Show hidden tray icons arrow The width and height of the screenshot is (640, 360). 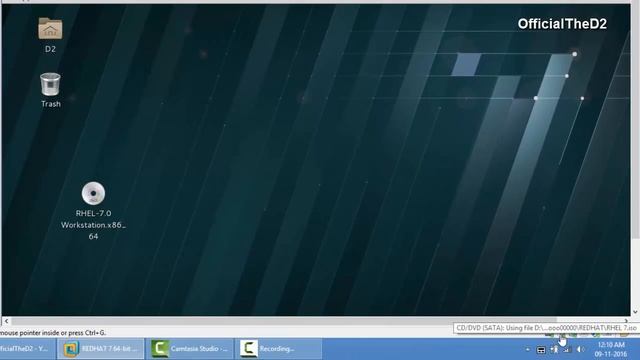[x=527, y=350]
